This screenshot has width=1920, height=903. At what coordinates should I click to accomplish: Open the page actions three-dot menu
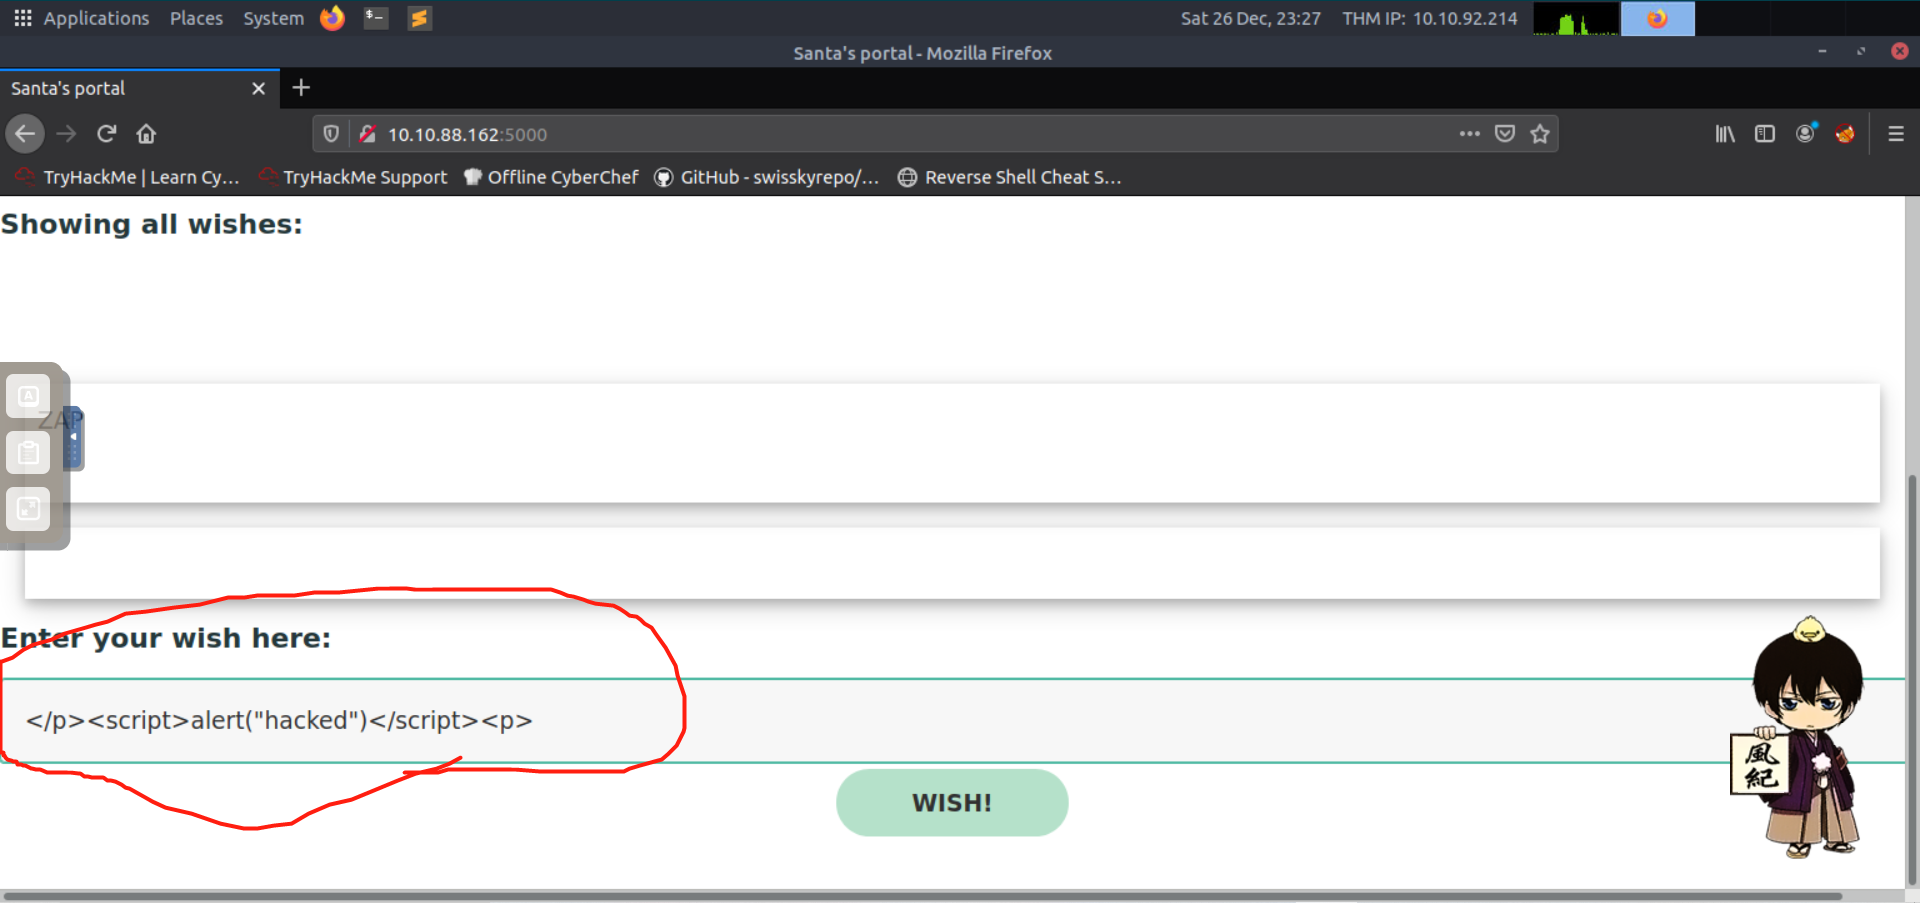(1469, 134)
